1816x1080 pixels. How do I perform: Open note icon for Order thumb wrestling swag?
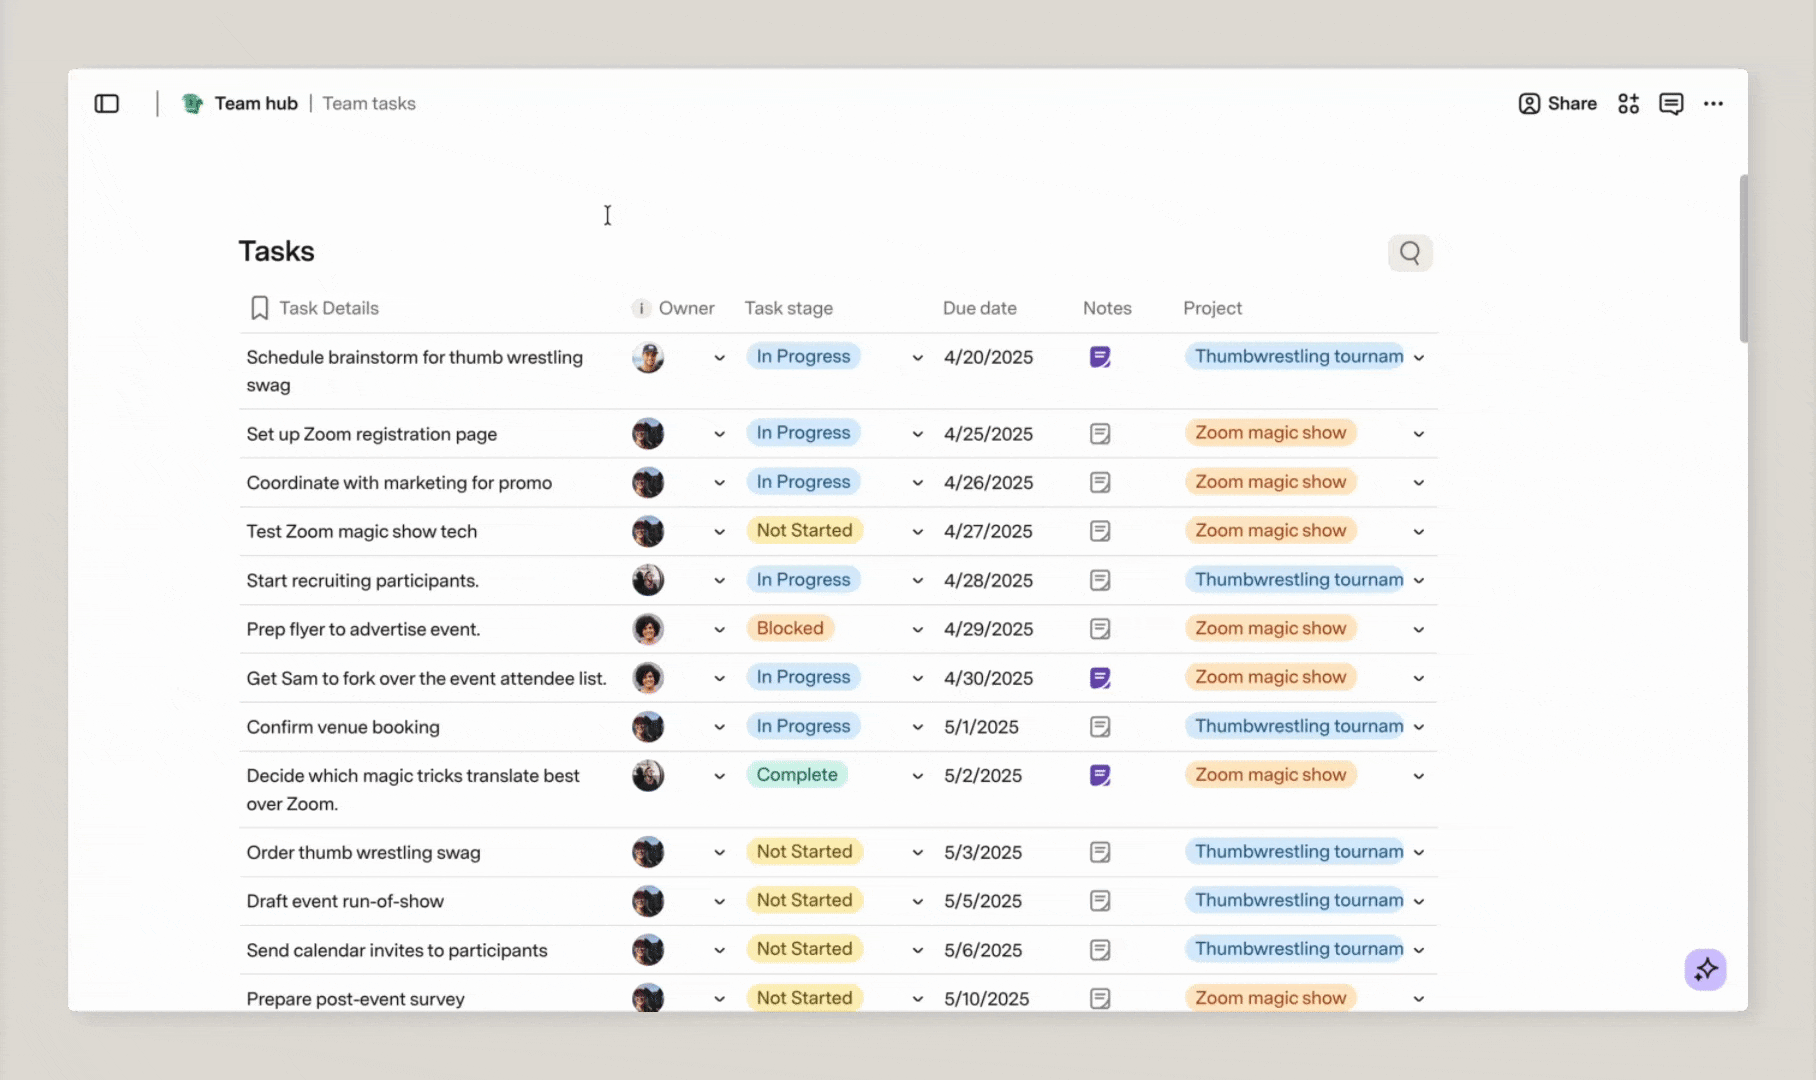(1100, 852)
